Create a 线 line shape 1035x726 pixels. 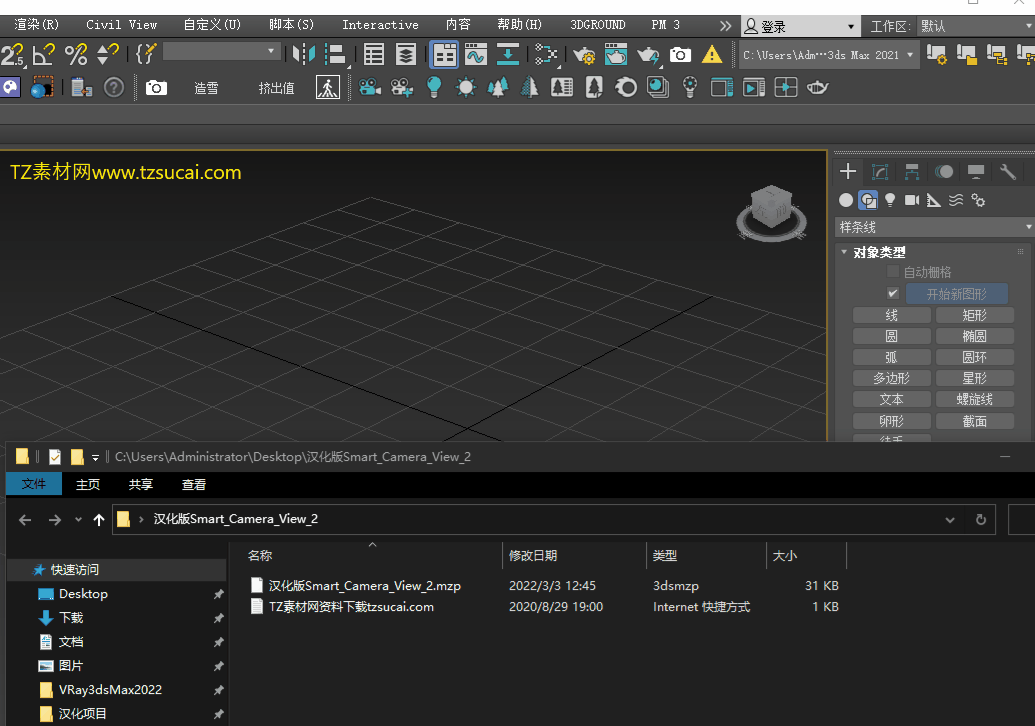[891, 315]
